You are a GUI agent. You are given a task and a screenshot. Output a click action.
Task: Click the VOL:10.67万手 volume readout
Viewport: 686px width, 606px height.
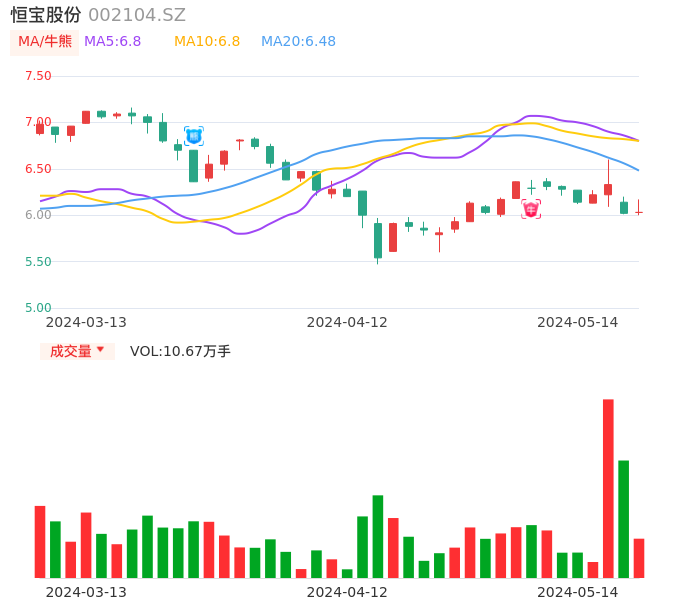180,351
